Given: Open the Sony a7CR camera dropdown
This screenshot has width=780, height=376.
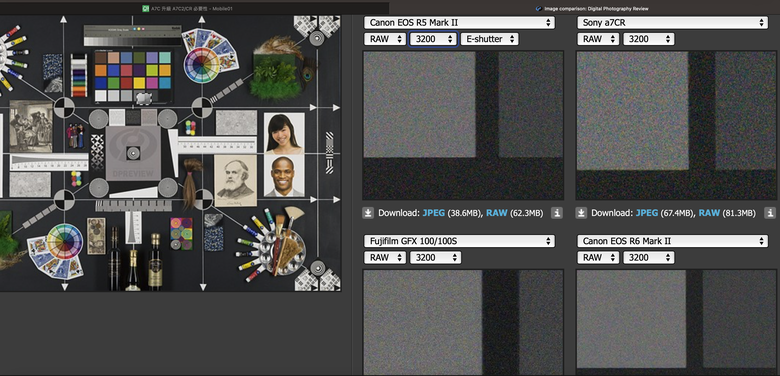Looking at the screenshot, I should 673,23.
